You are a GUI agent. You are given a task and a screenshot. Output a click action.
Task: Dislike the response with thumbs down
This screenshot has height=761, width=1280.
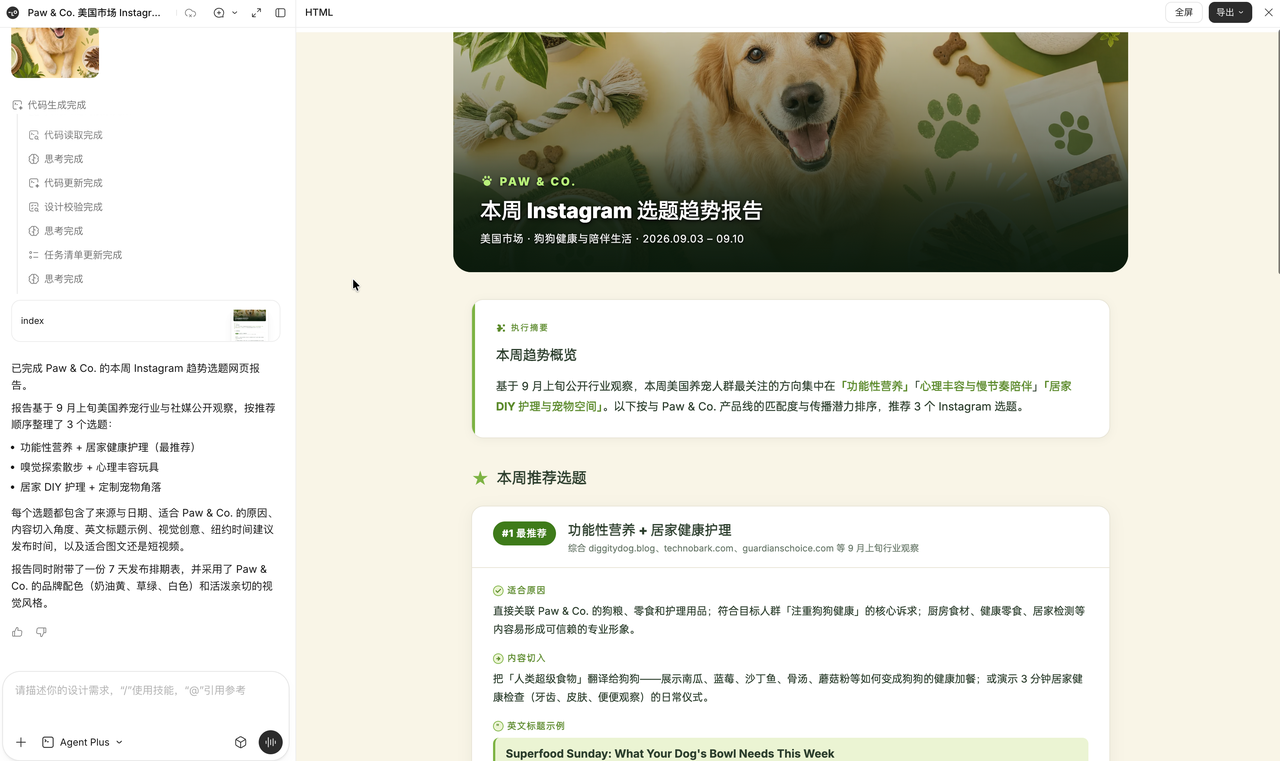tap(41, 632)
